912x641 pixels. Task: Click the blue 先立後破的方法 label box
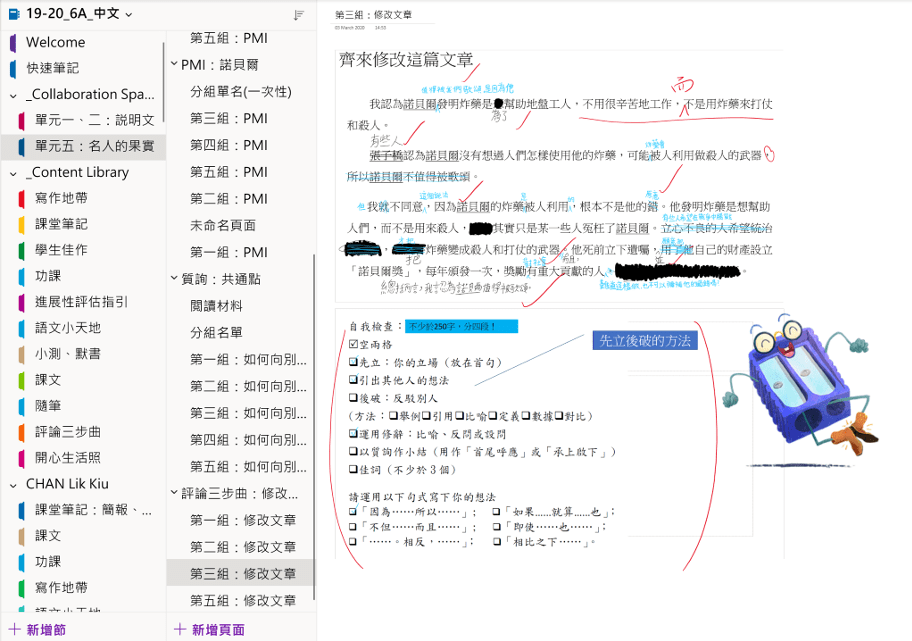click(644, 340)
